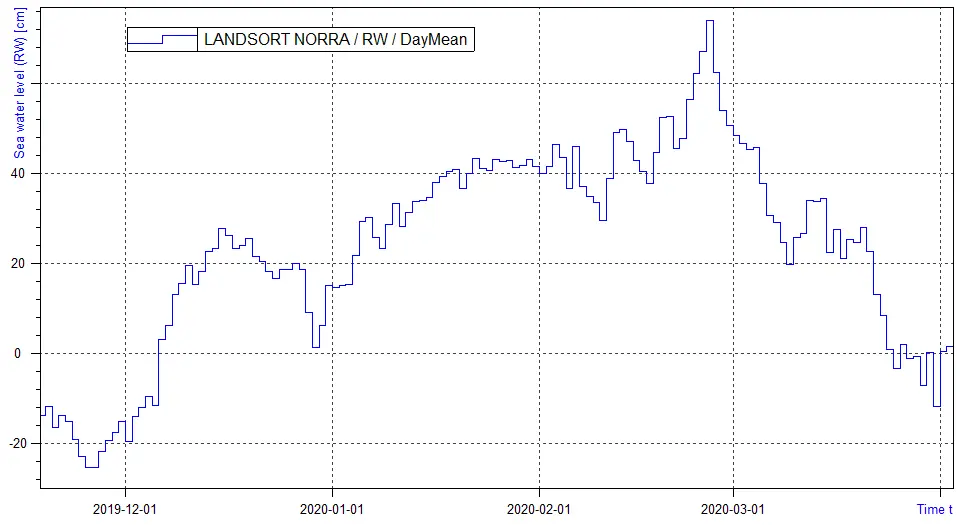Click the legend's step-line sample symbol
Screen dimensions: 960x525
[x=163, y=39]
